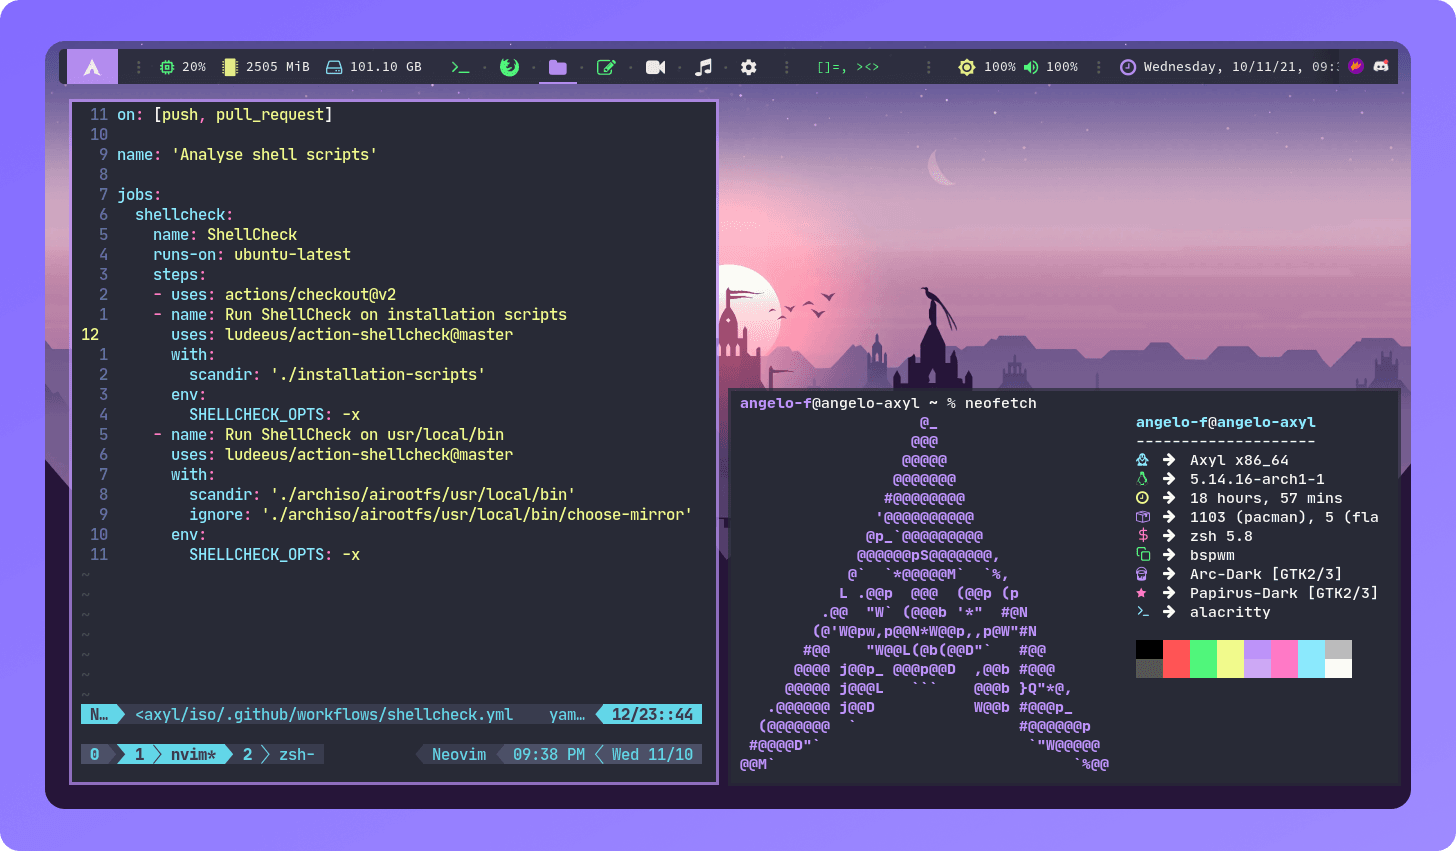Click the settings gear workspace icon
The width and height of the screenshot is (1456, 851).
749,67
